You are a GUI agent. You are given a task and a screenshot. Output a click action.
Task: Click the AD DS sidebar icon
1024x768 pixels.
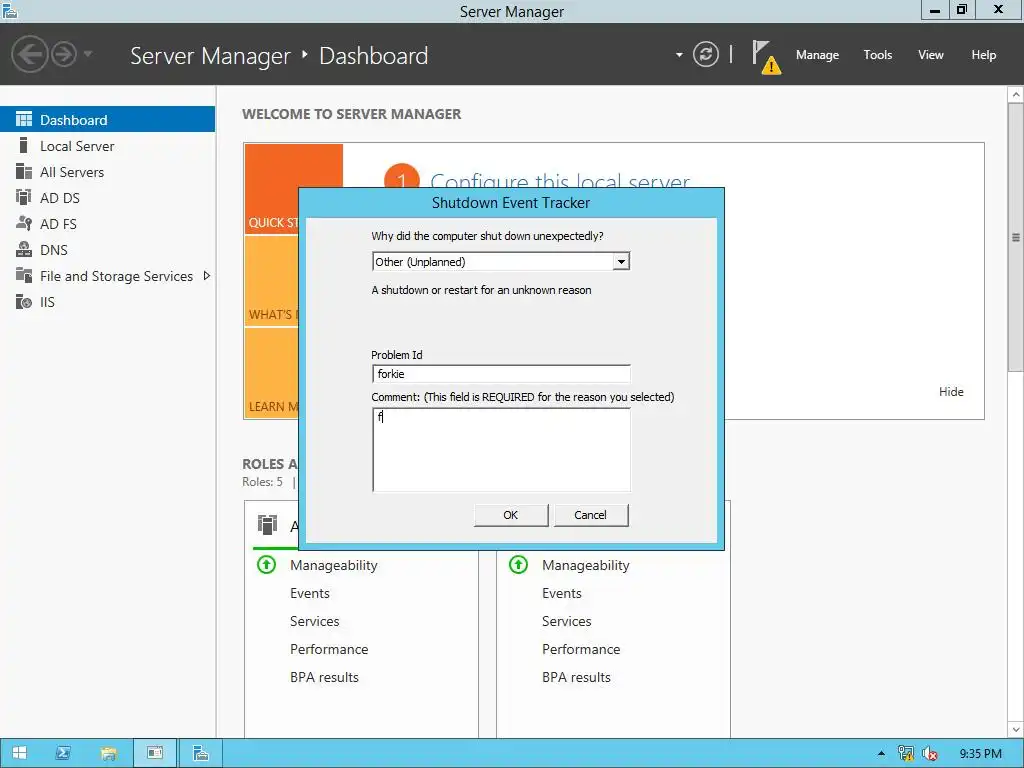24,197
